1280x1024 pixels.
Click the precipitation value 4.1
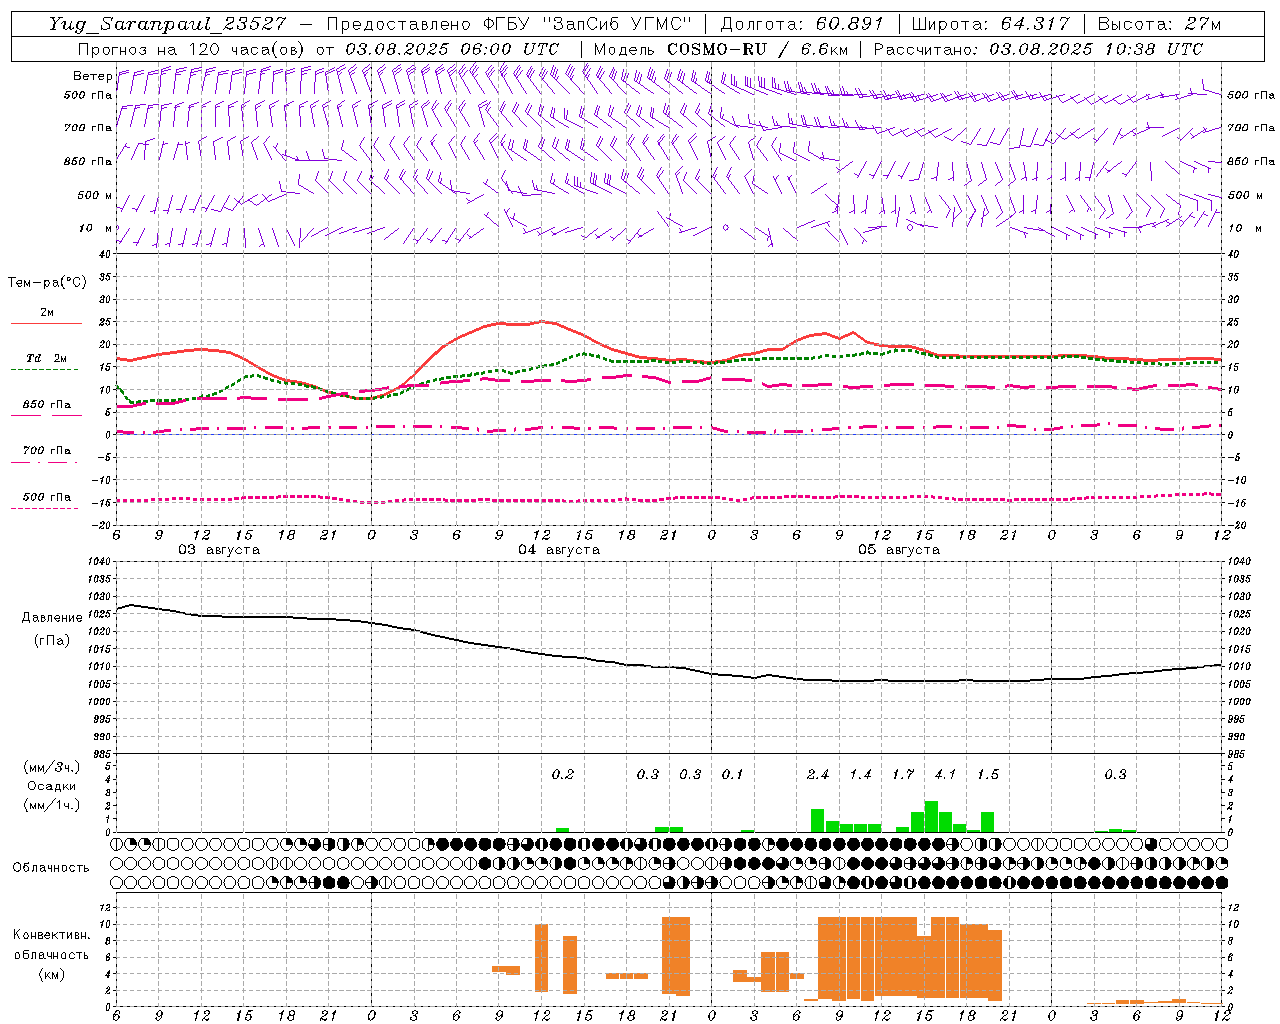945,774
